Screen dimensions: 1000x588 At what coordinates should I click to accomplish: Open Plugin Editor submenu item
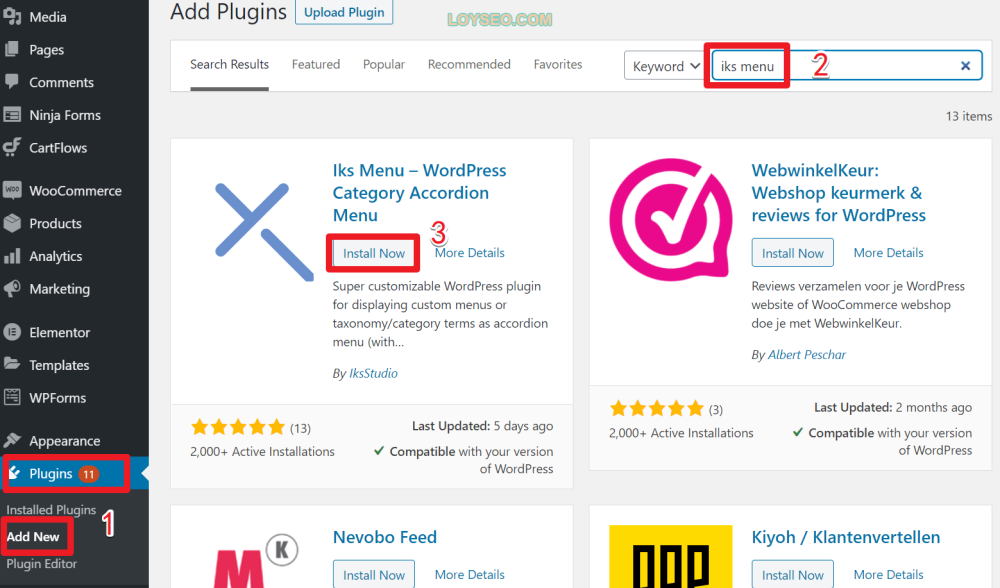coord(41,564)
